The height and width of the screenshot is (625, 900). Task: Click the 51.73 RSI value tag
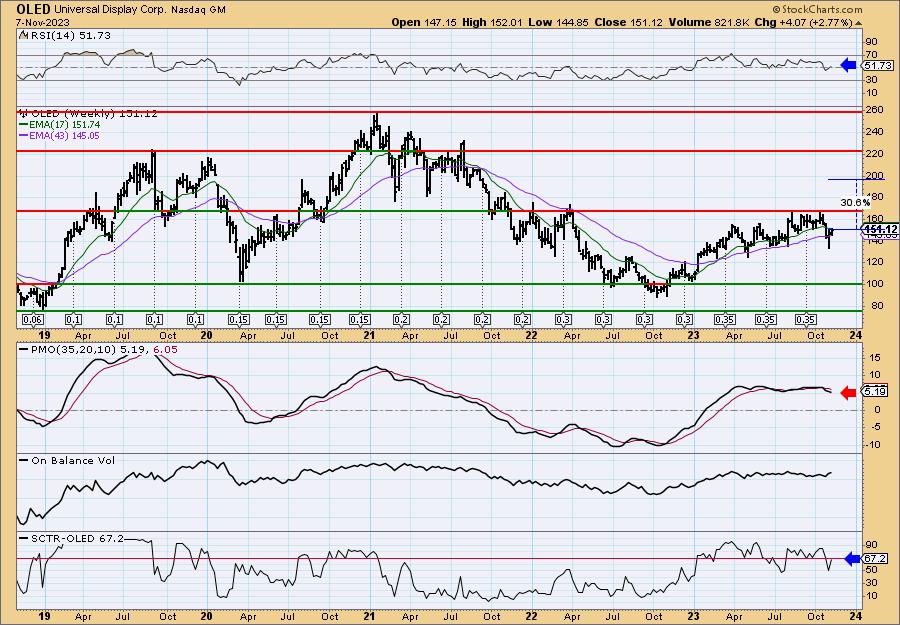coord(875,65)
